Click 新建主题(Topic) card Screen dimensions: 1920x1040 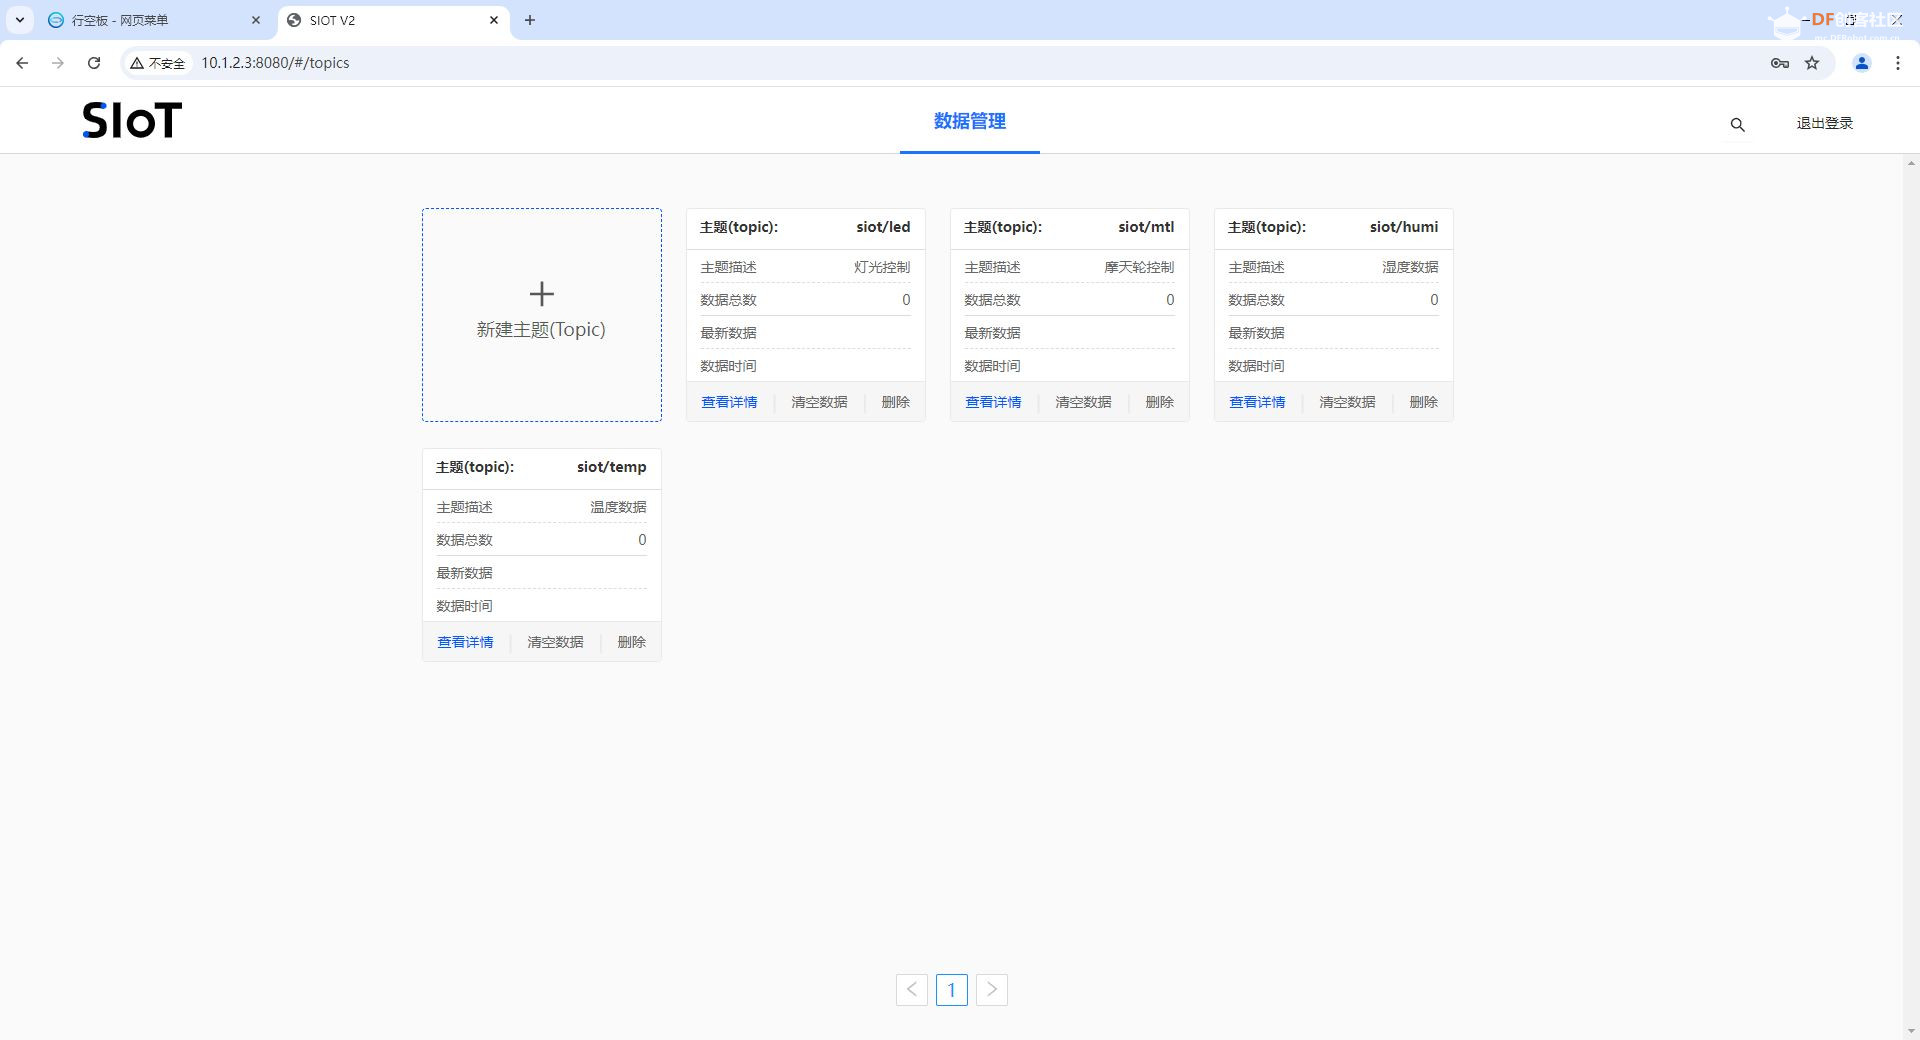[x=541, y=315]
